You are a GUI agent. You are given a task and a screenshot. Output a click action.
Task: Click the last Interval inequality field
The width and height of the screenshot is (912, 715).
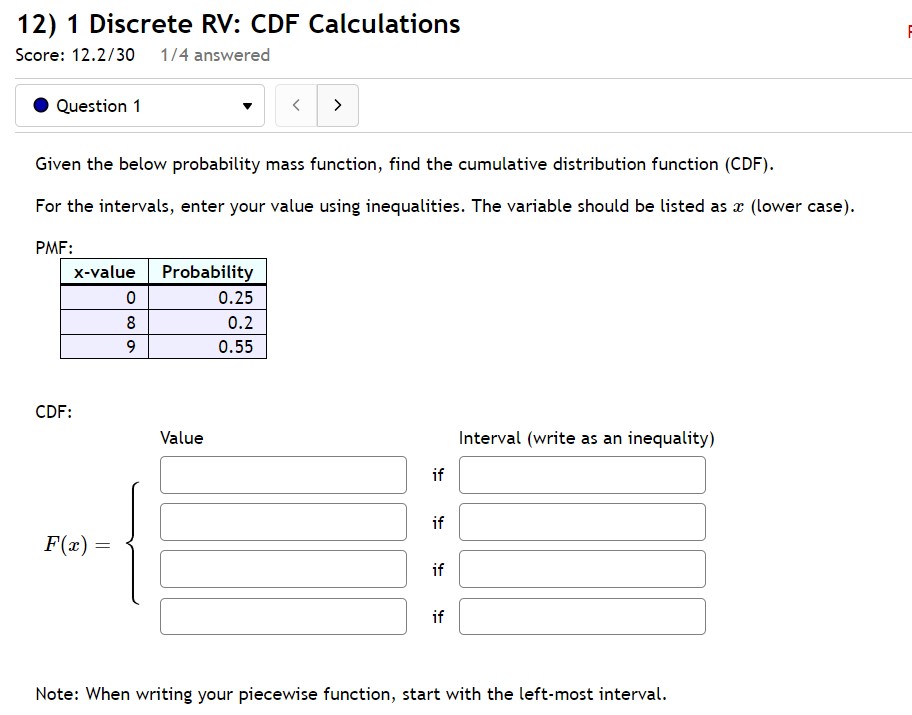click(x=581, y=616)
